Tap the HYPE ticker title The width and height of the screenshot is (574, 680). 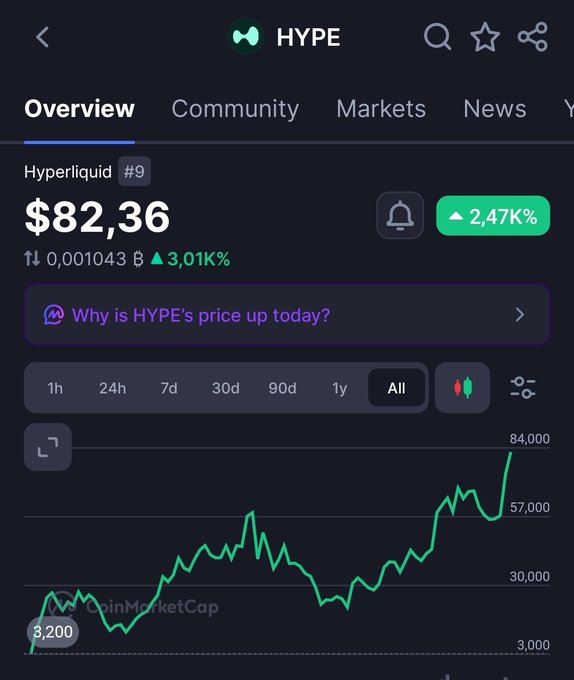click(x=308, y=37)
